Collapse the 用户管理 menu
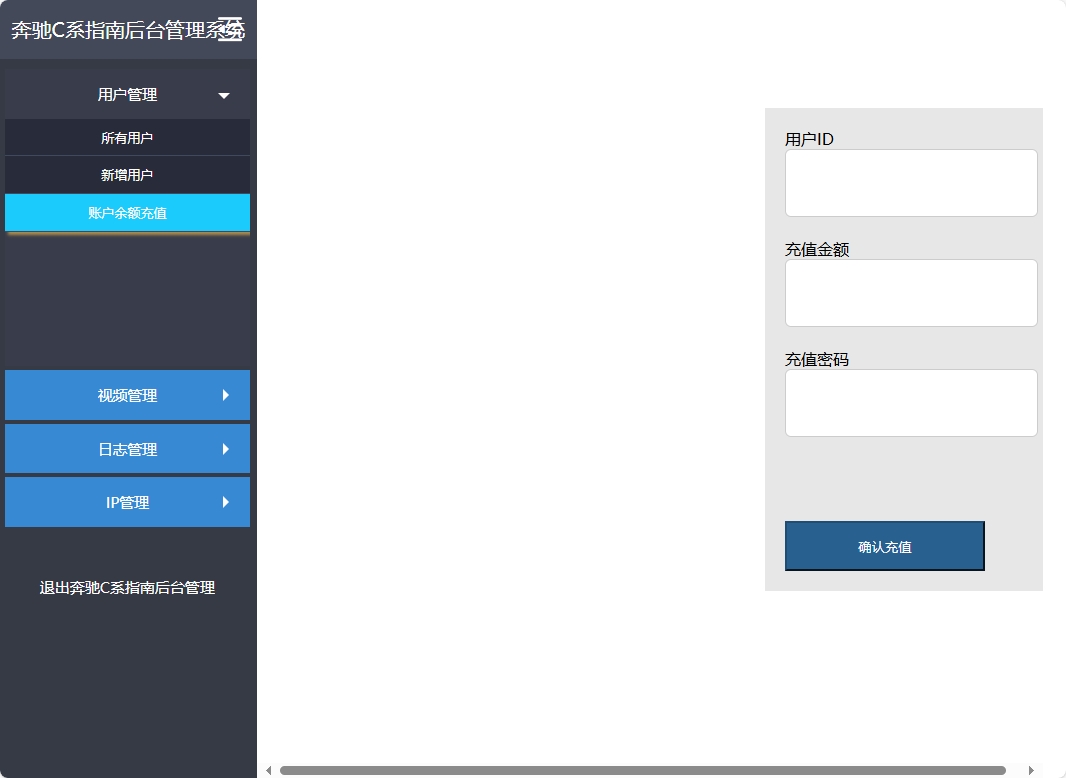Screen dimensions: 1066x778 click(127, 94)
